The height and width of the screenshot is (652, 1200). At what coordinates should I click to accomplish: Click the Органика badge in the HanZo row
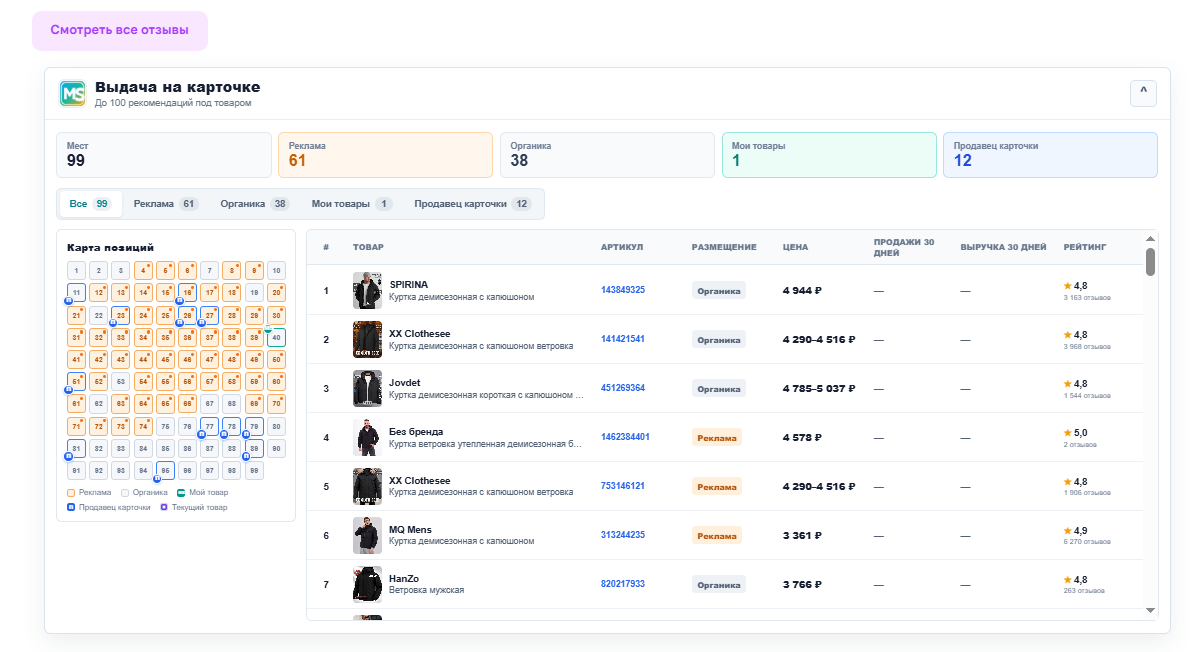[x=719, y=584]
